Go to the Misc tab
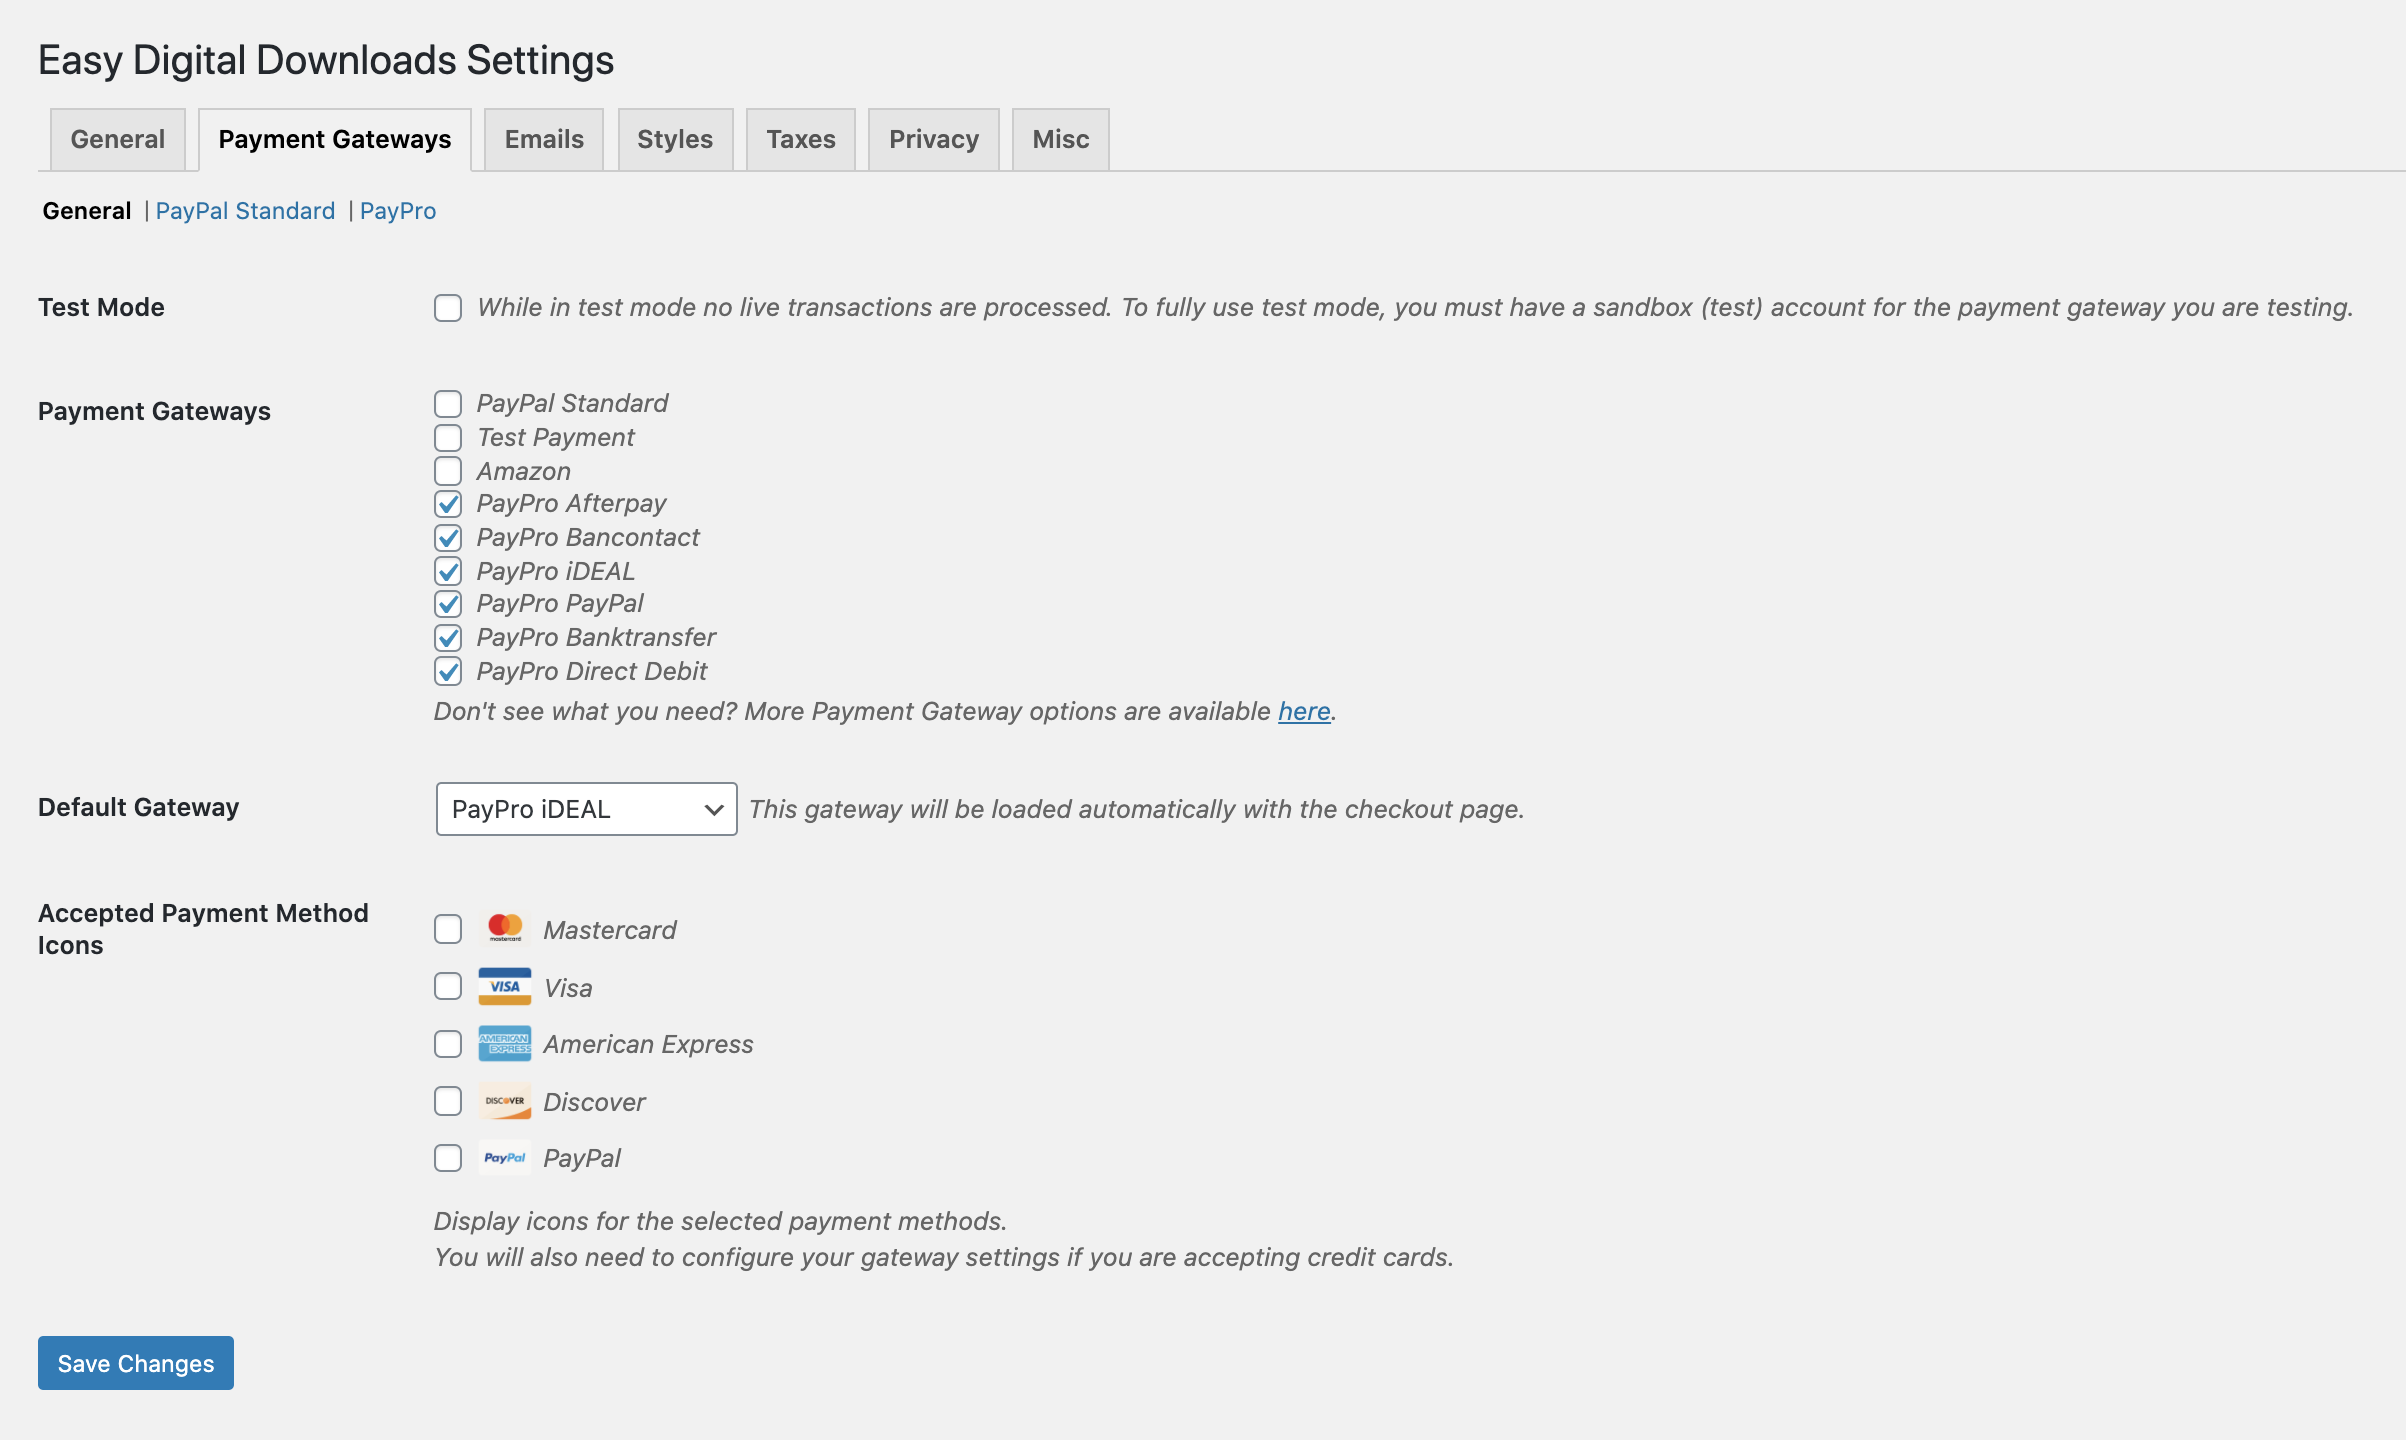Screen dimensions: 2406x1440 click(1061, 140)
